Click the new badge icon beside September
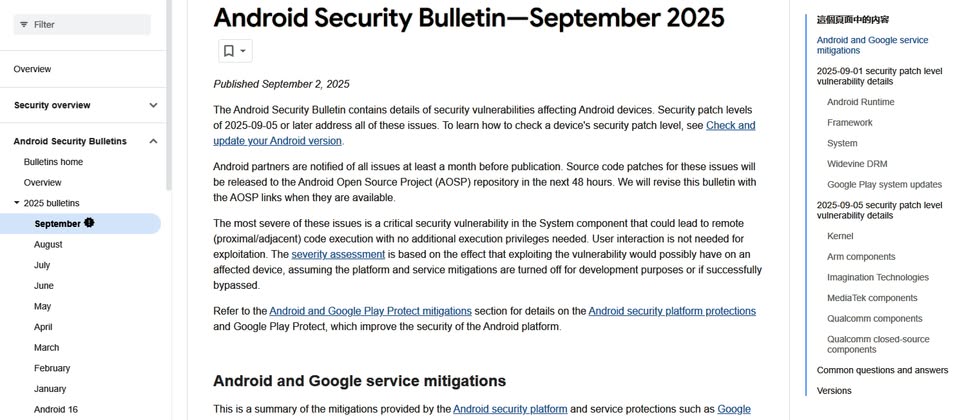 [x=89, y=223]
